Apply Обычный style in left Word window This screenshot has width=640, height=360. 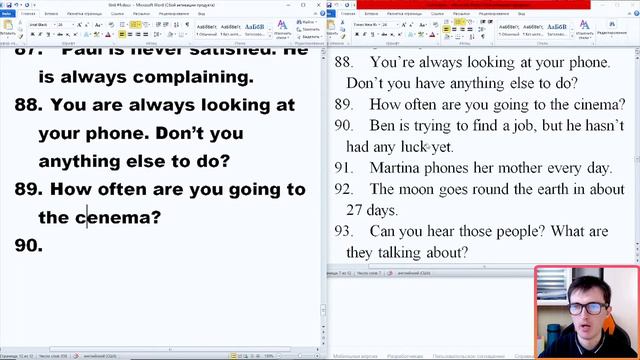coord(207,30)
